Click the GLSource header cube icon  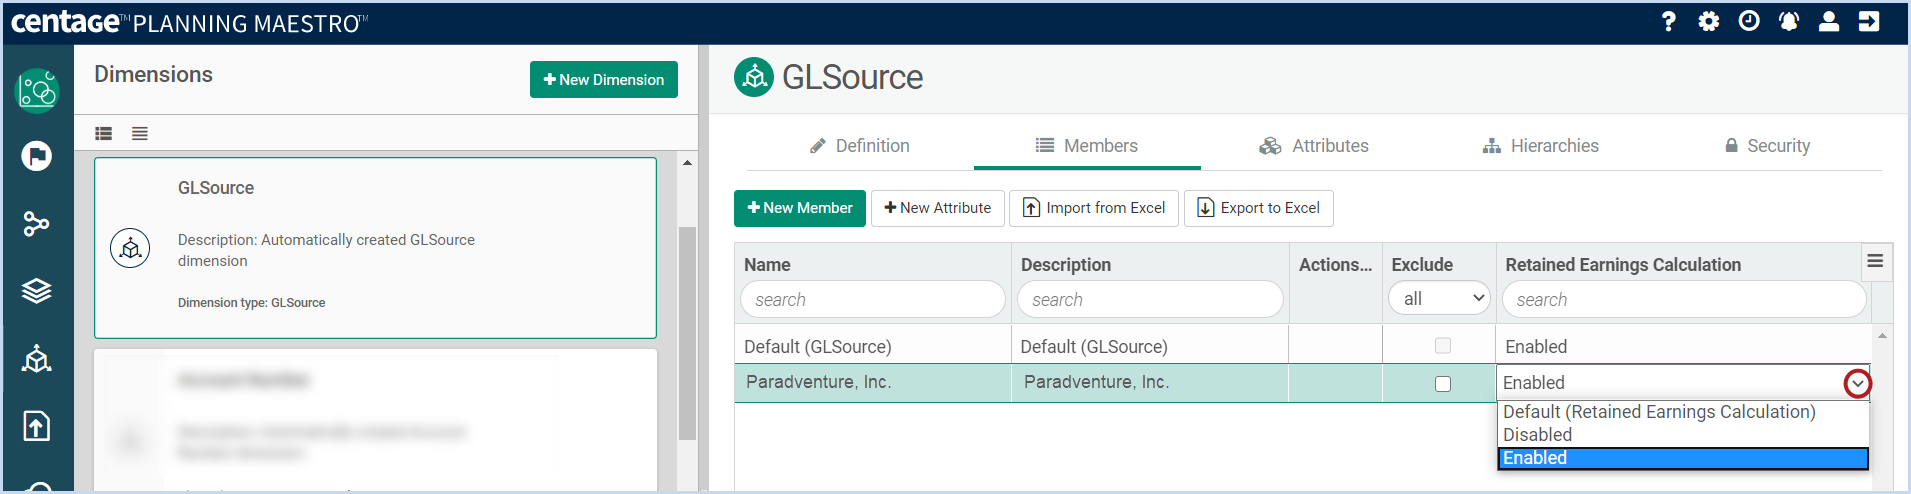754,77
